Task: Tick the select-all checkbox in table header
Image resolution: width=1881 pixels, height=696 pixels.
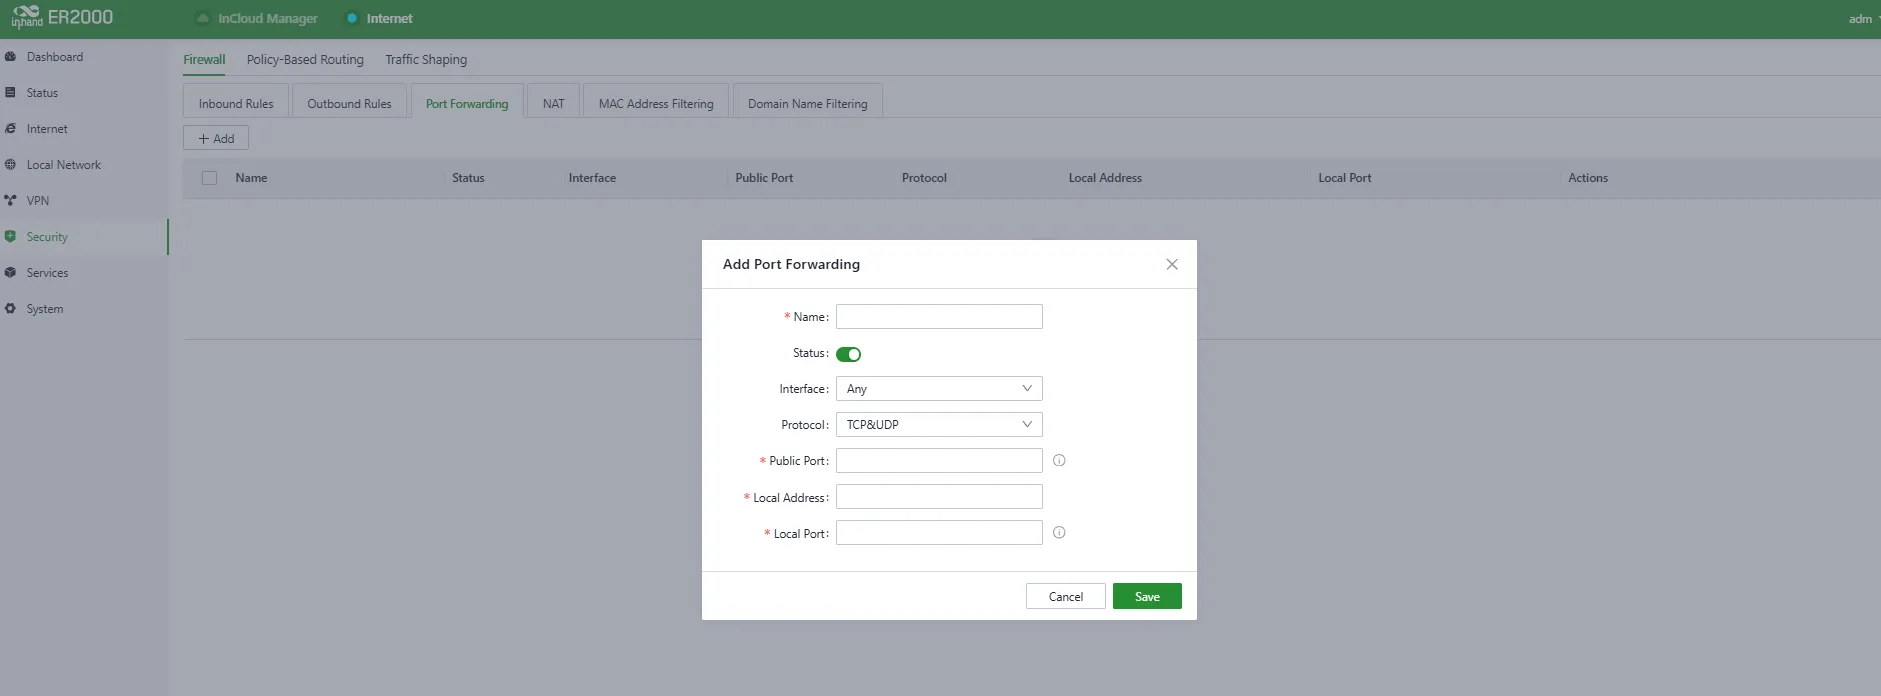Action: pos(209,178)
